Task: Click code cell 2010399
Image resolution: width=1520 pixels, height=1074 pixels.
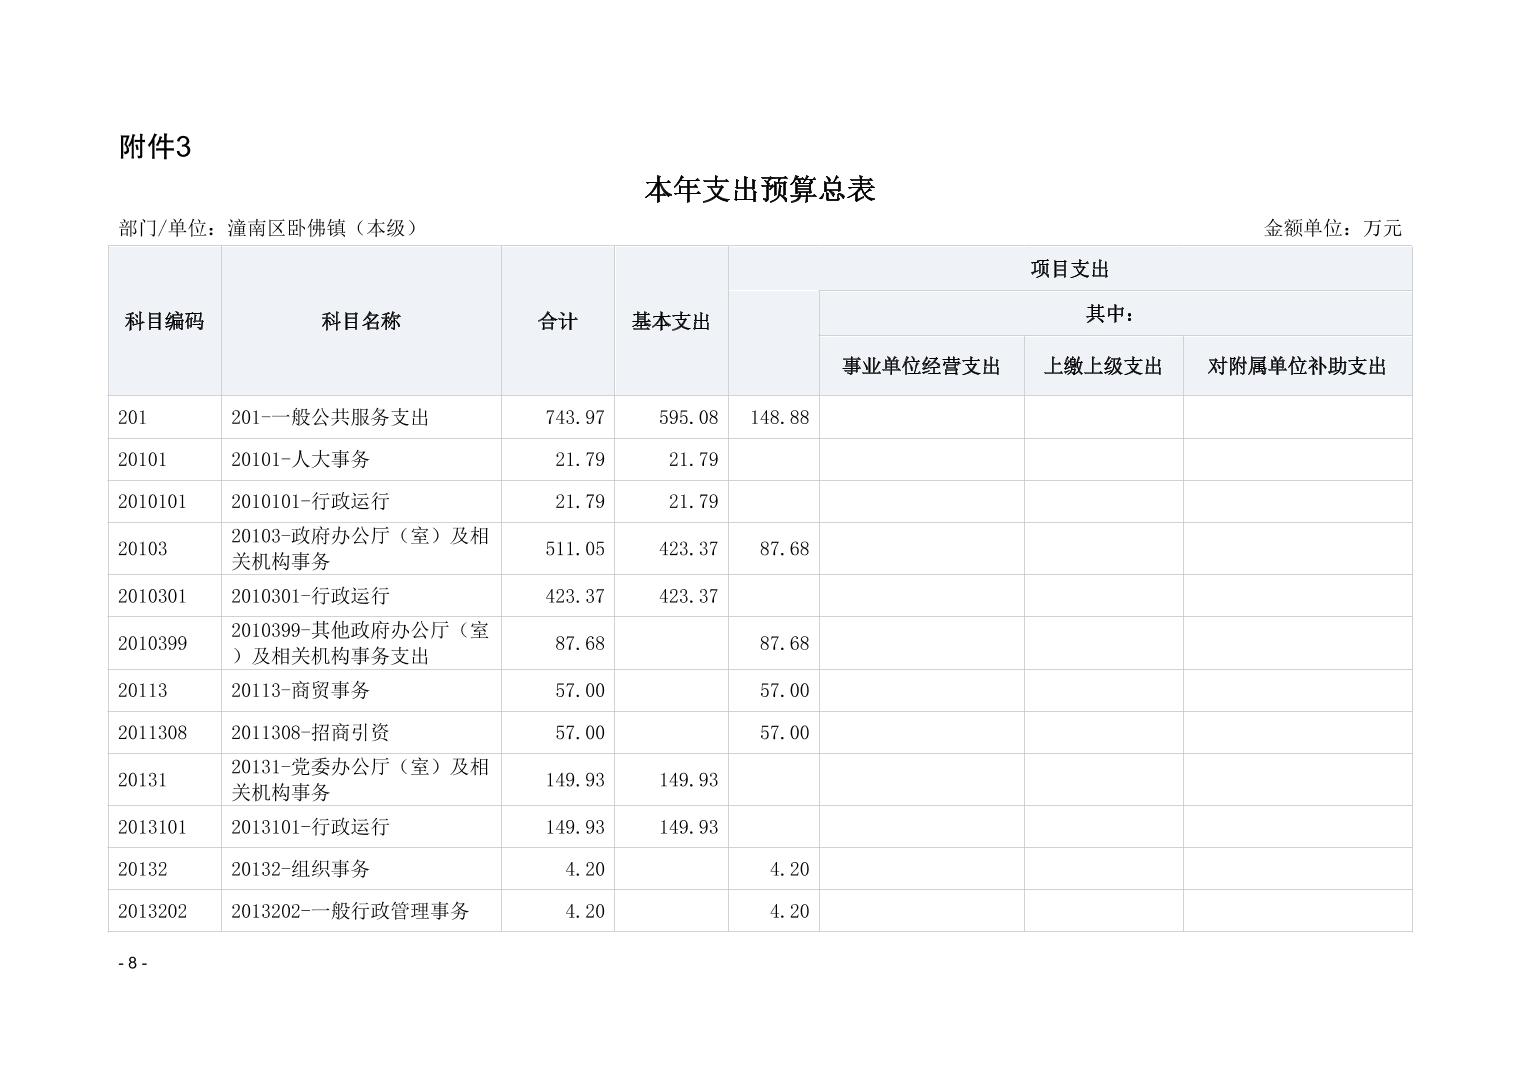Action: (x=165, y=643)
